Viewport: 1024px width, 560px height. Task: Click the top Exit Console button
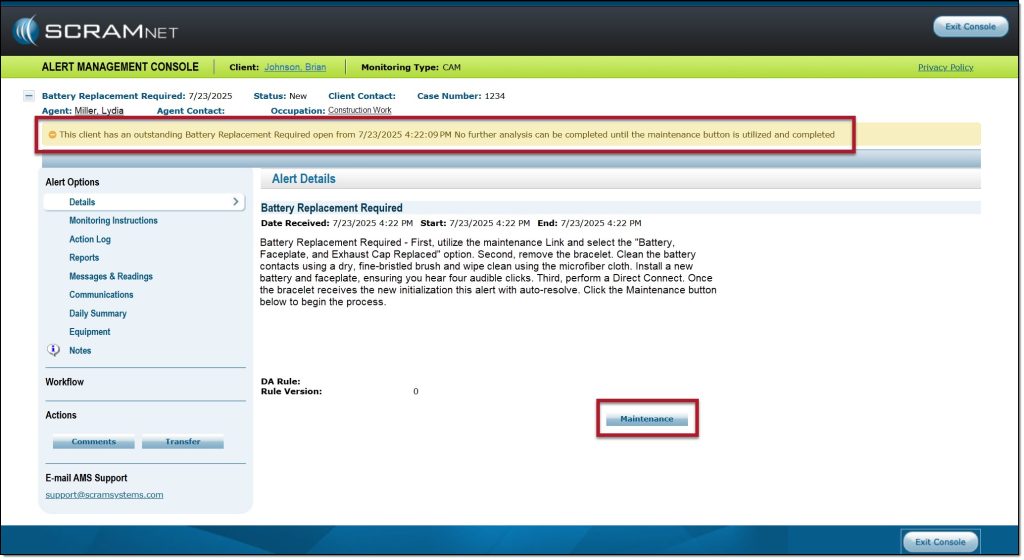pyautogui.click(x=970, y=27)
